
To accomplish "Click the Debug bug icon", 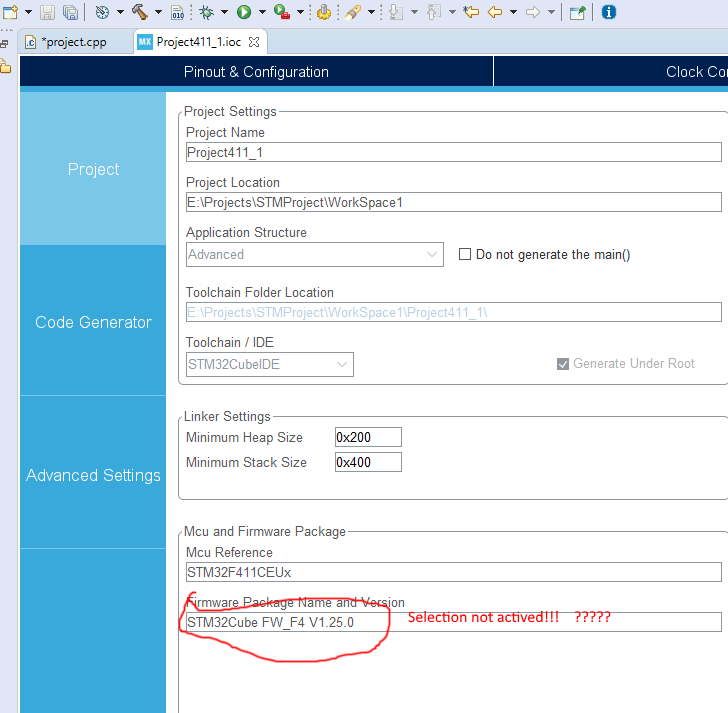I will (206, 12).
